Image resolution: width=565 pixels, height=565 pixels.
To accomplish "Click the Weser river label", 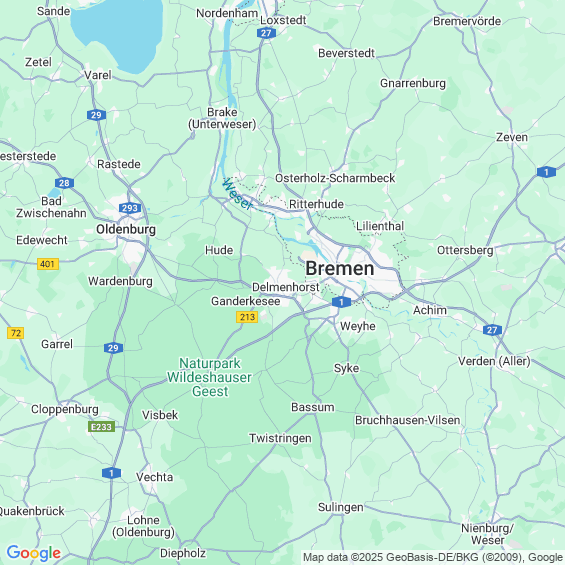I will [x=237, y=195].
